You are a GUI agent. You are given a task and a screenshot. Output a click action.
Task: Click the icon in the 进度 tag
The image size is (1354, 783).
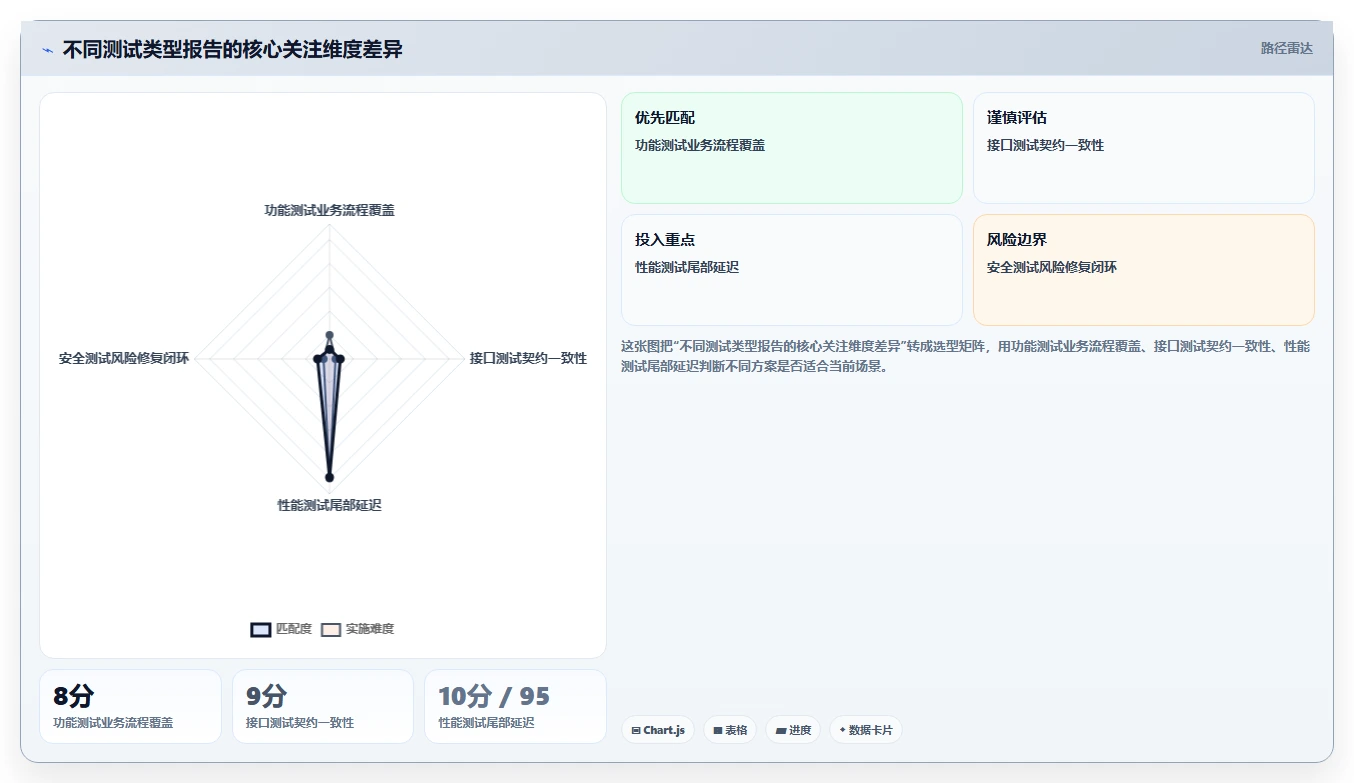point(781,731)
